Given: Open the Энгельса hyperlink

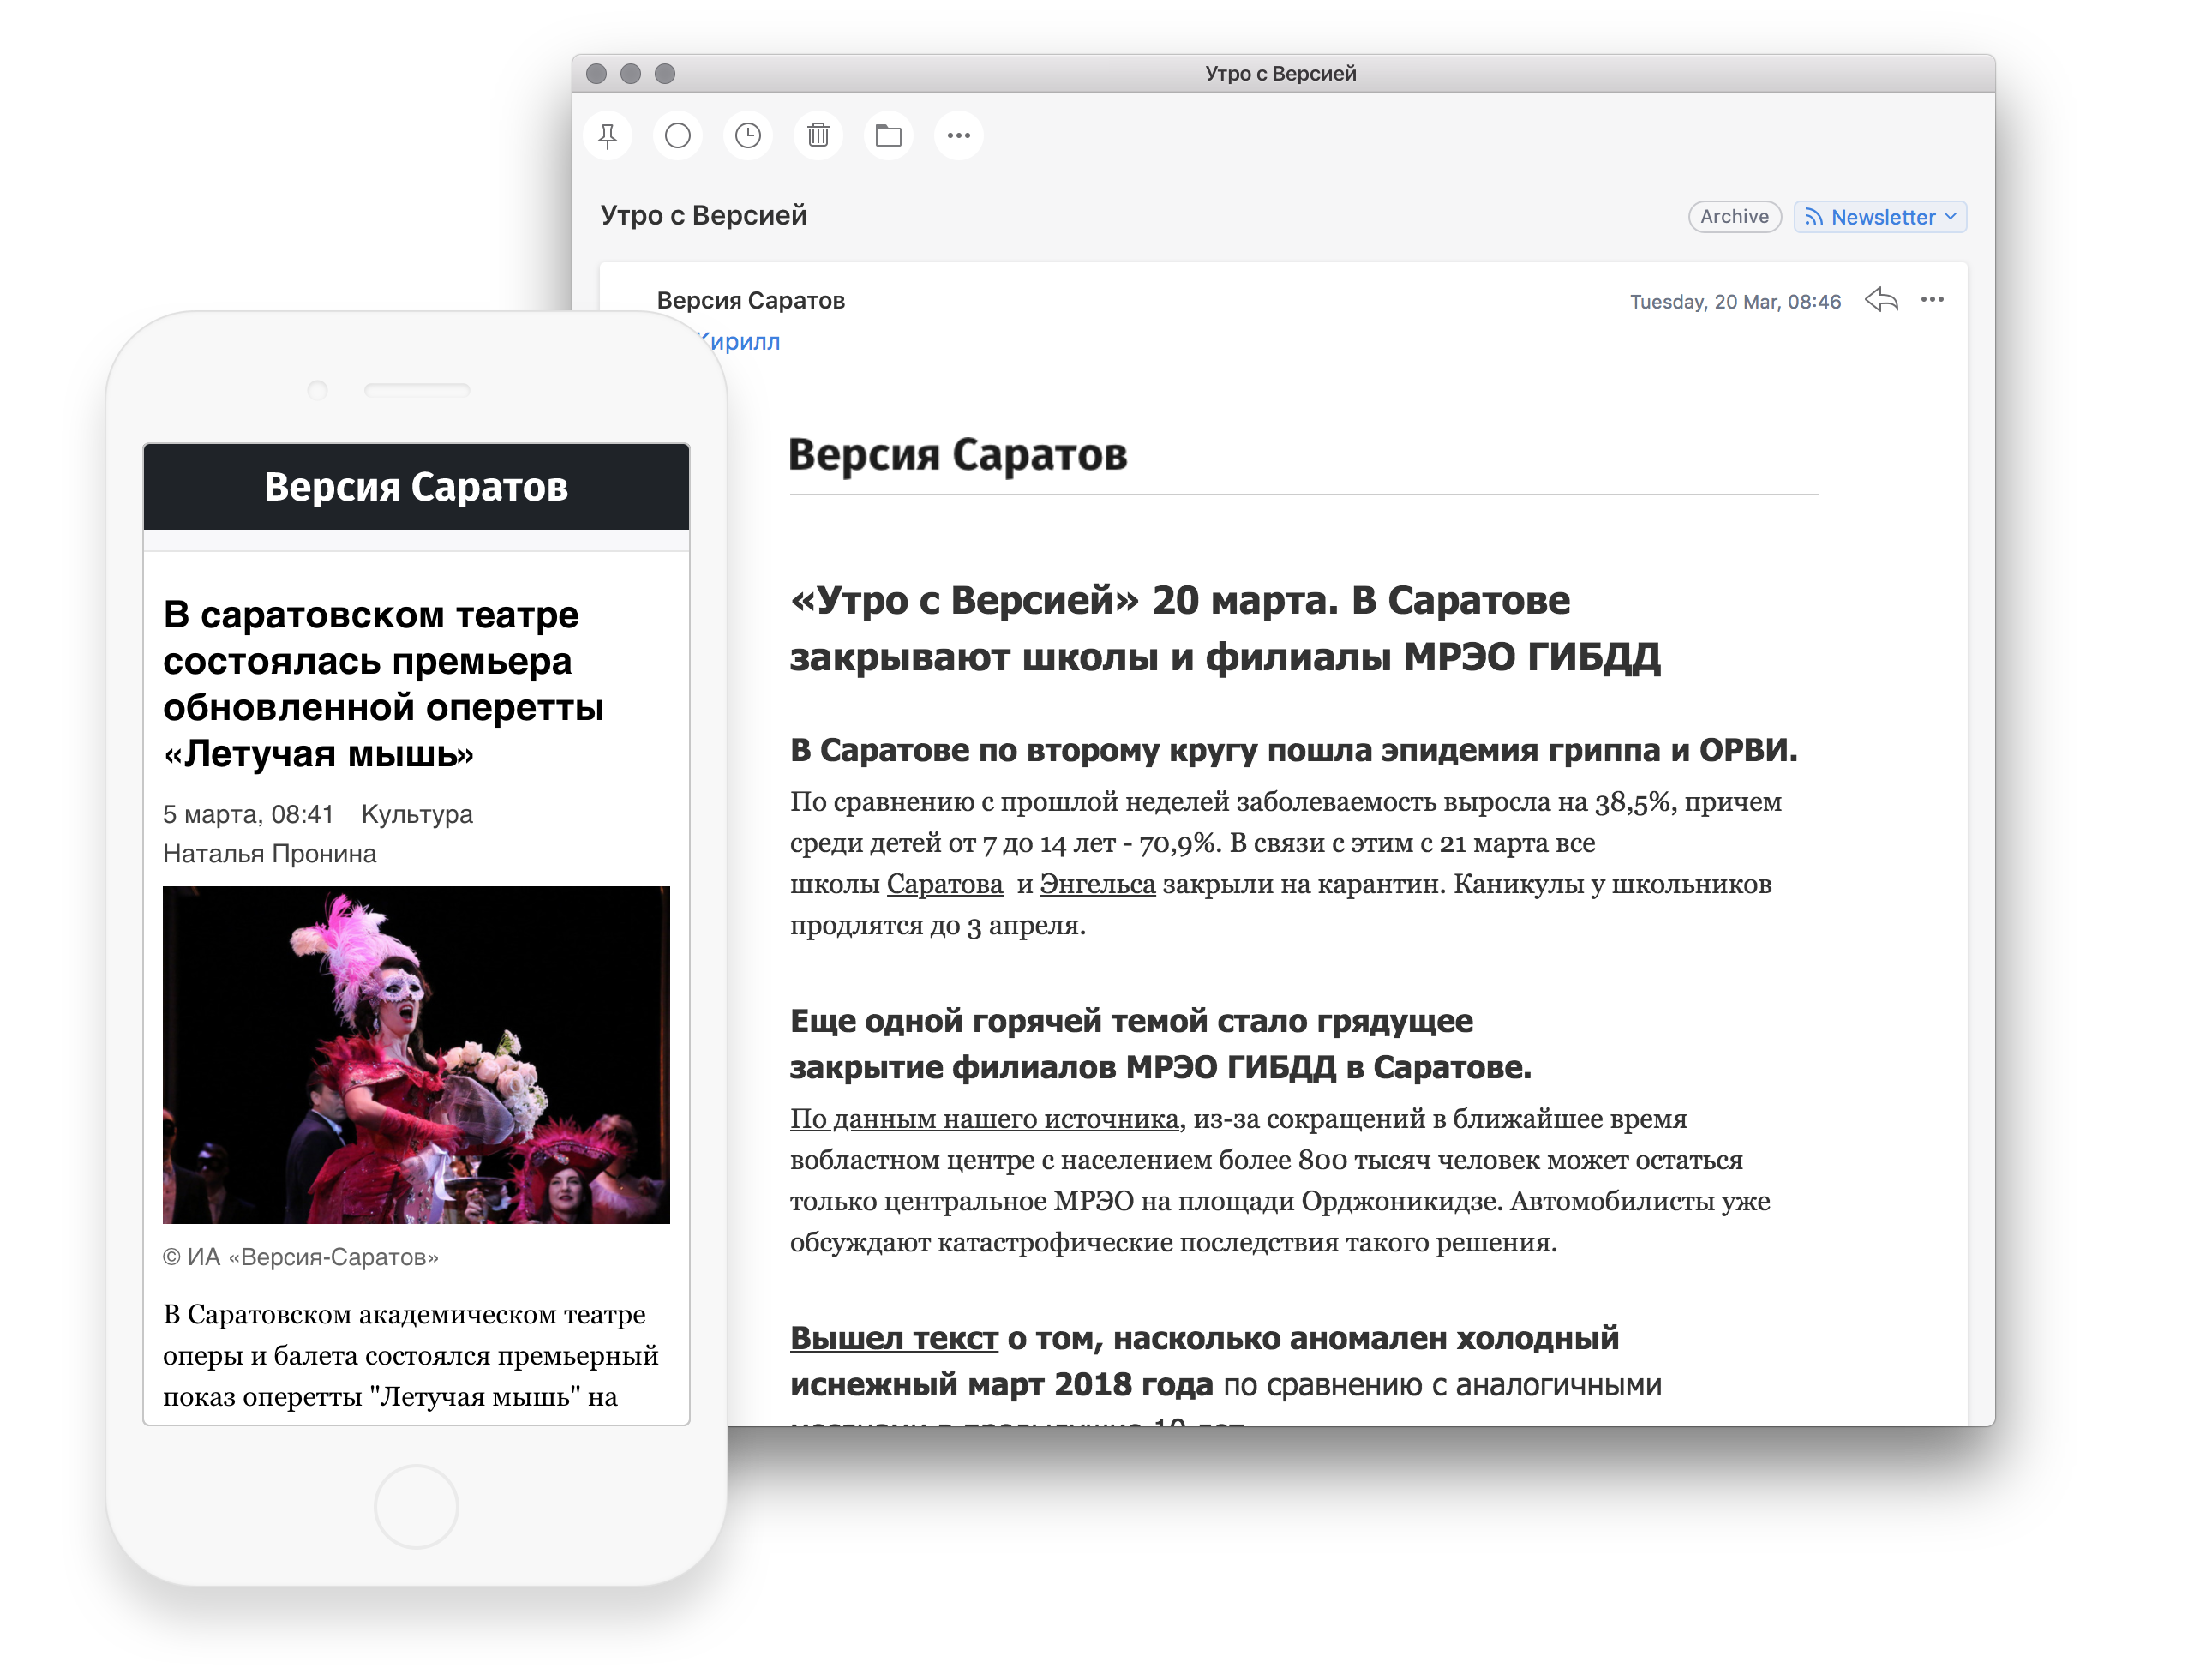Looking at the screenshot, I should point(1097,884).
